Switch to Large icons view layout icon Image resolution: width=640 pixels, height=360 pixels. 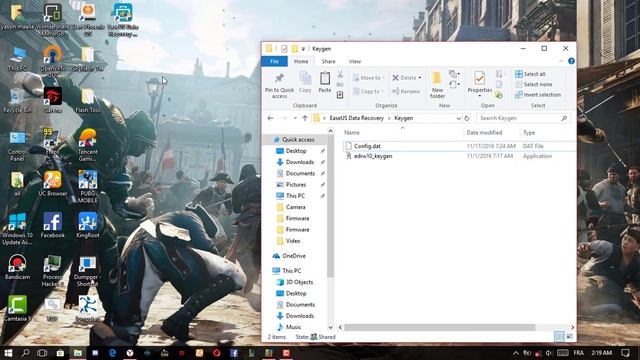pyautogui.click(x=569, y=337)
